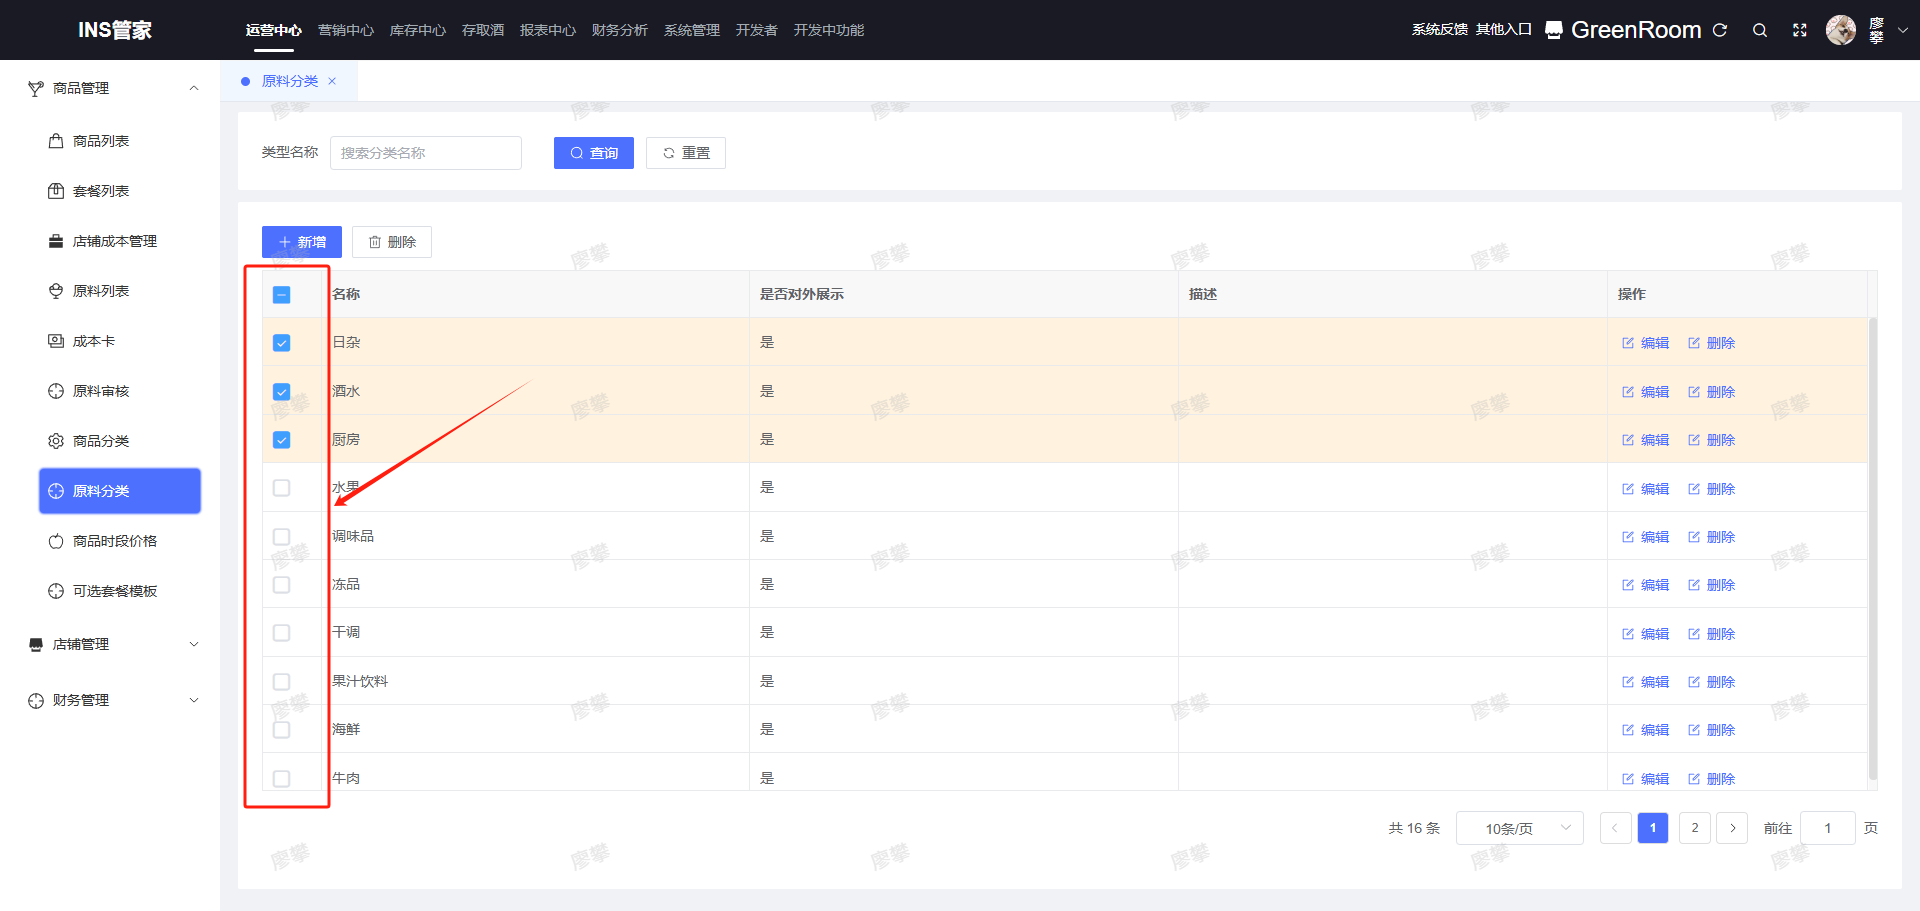Delete the 水果 row

coord(1712,489)
